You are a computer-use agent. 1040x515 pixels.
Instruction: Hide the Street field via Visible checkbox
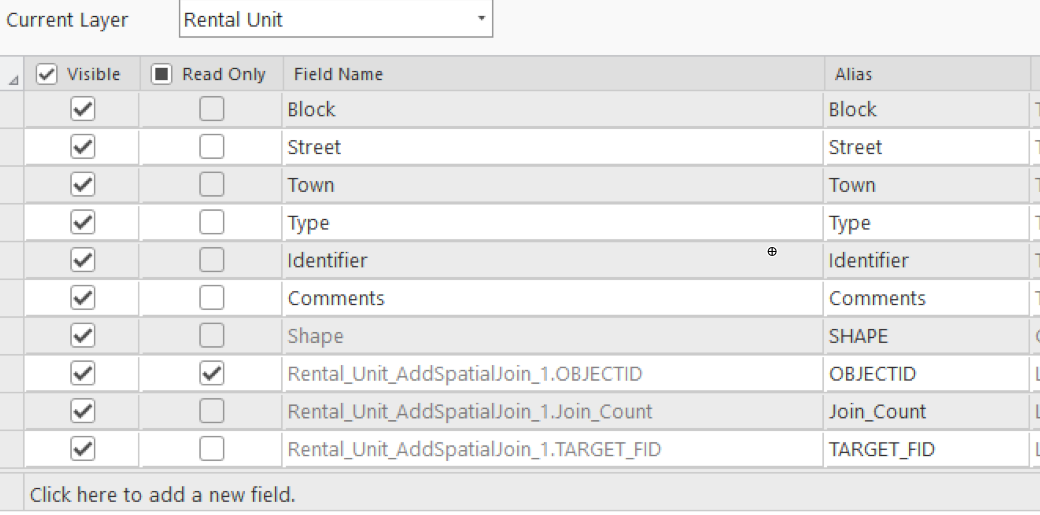pyautogui.click(x=83, y=147)
